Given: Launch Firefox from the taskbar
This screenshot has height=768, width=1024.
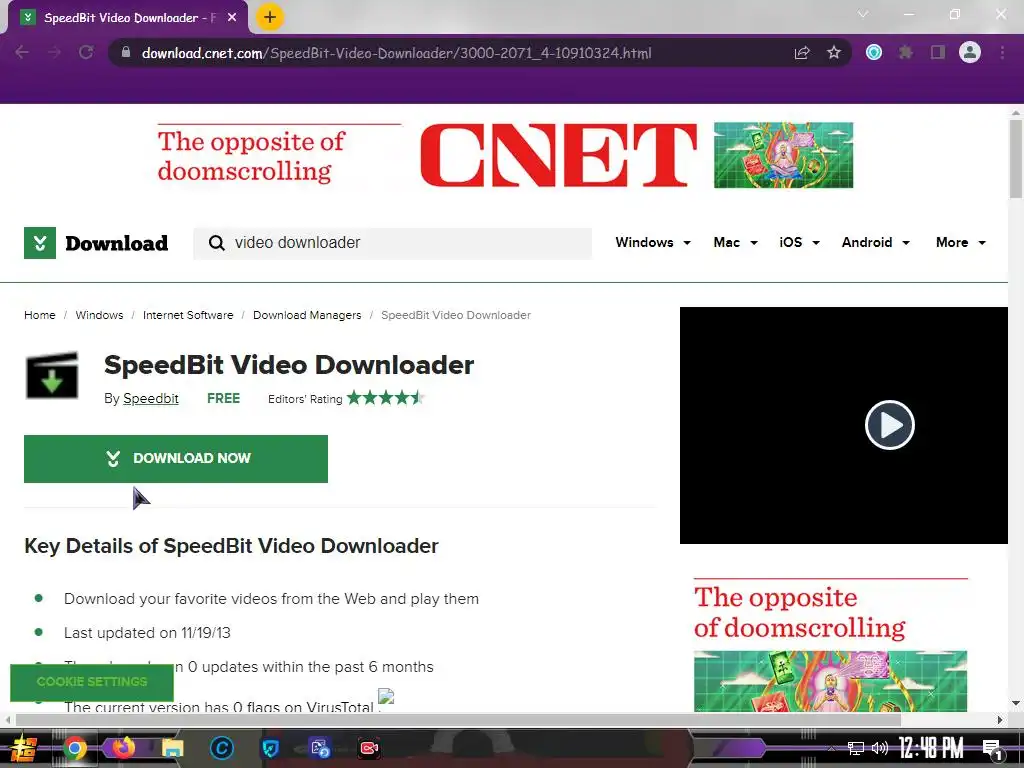Looking at the screenshot, I should pyautogui.click(x=123, y=748).
